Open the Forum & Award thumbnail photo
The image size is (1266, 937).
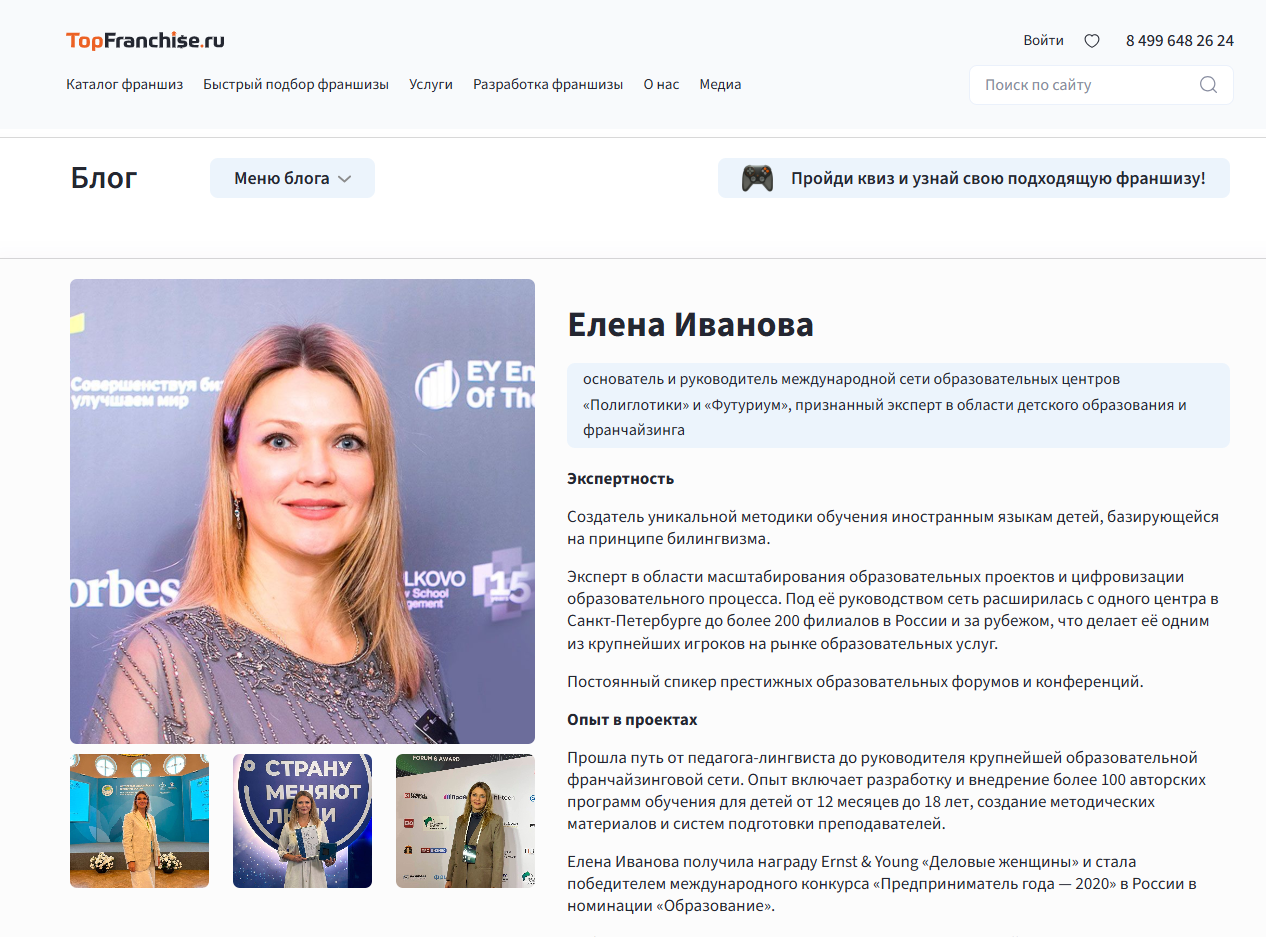point(465,821)
